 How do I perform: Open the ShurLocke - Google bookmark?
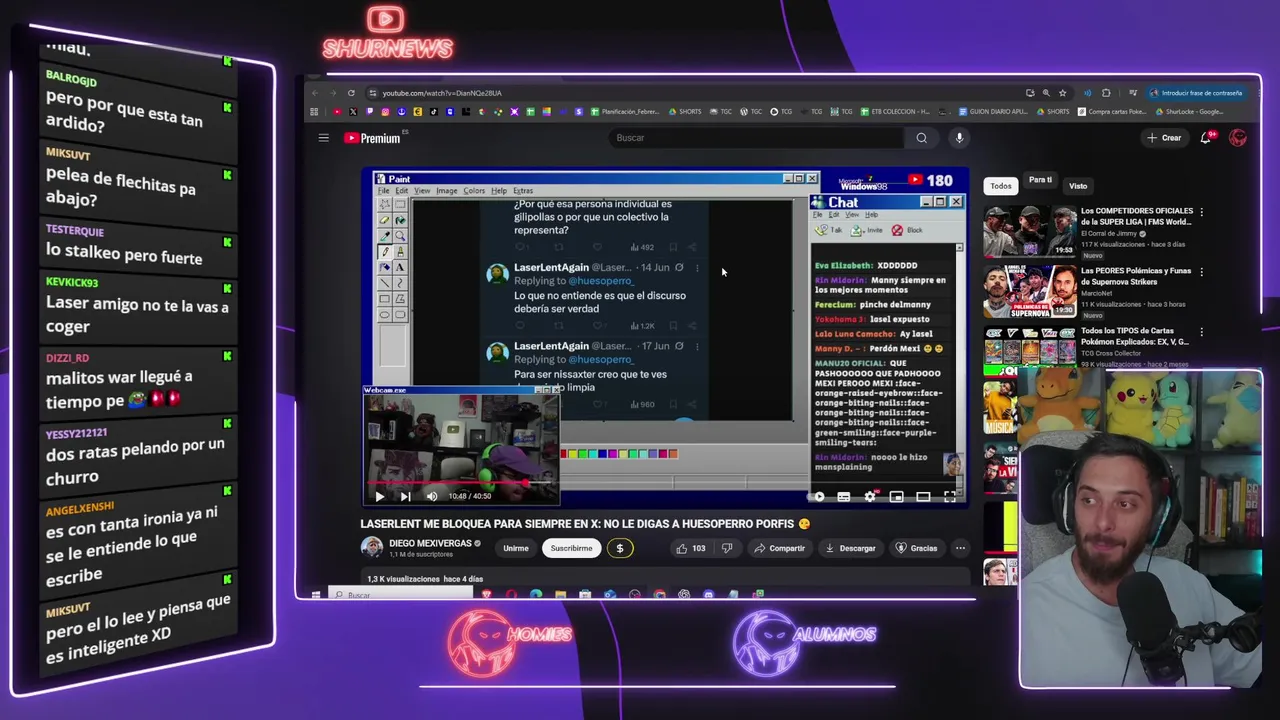coord(1190,112)
